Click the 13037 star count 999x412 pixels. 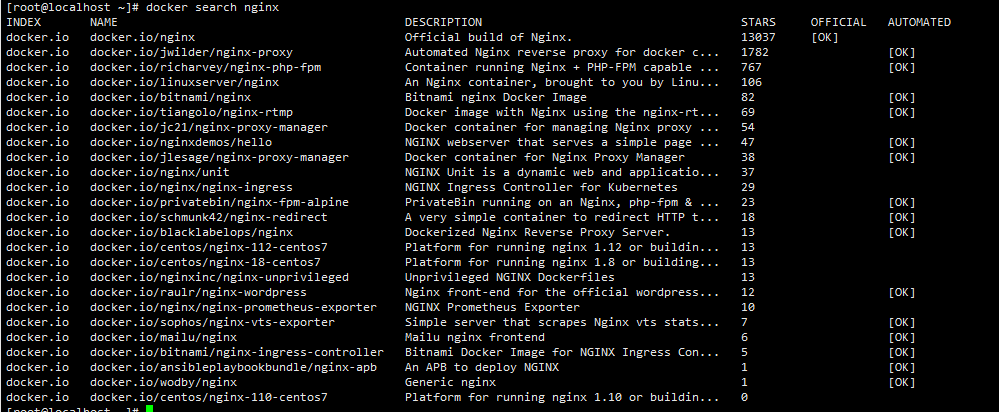coord(758,37)
